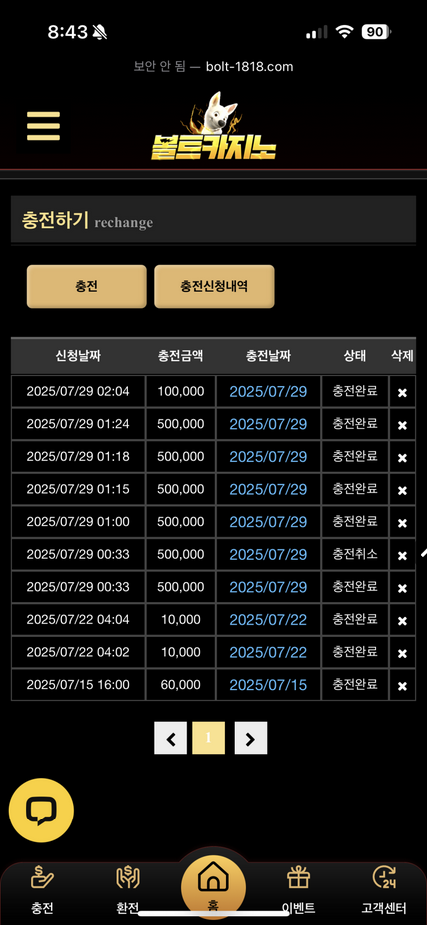Screen dimensions: 427x925
Task: Go to previous page with left chevron
Action: 171,738
